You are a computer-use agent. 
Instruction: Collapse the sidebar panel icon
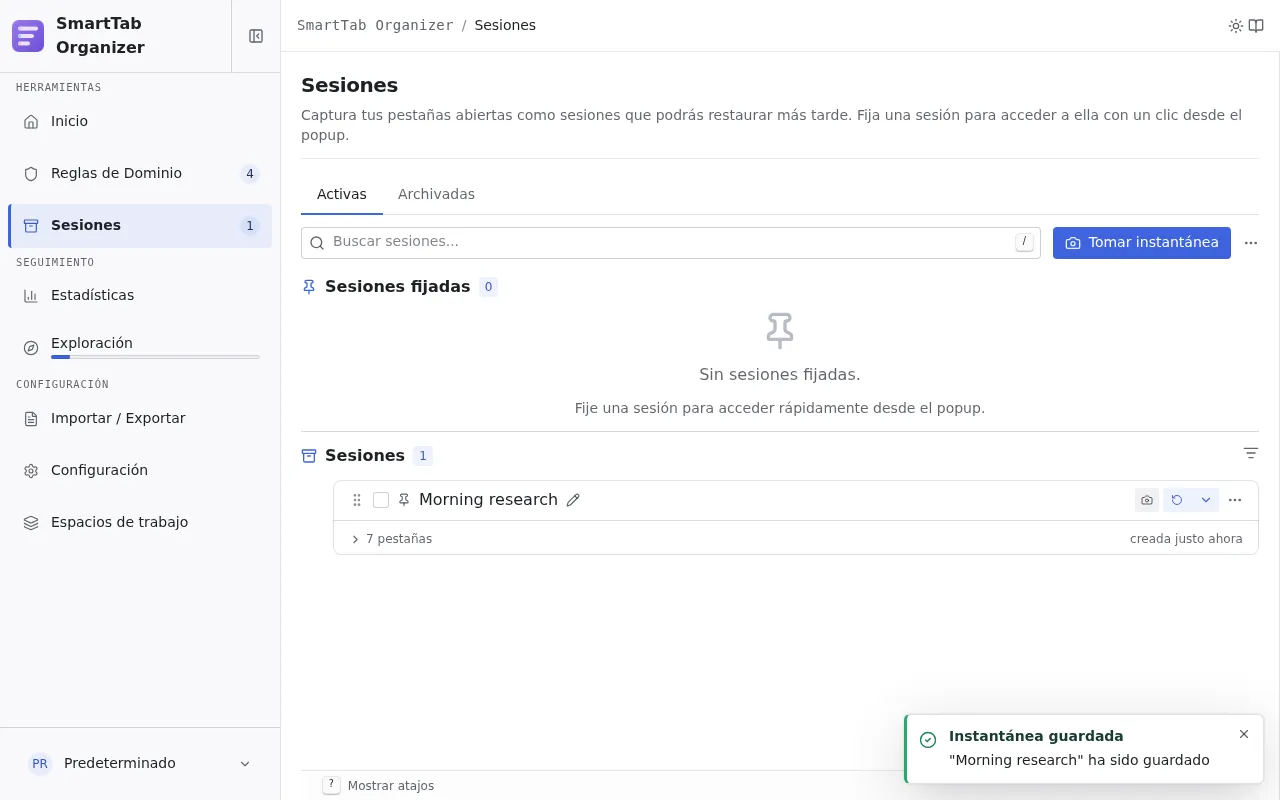256,36
